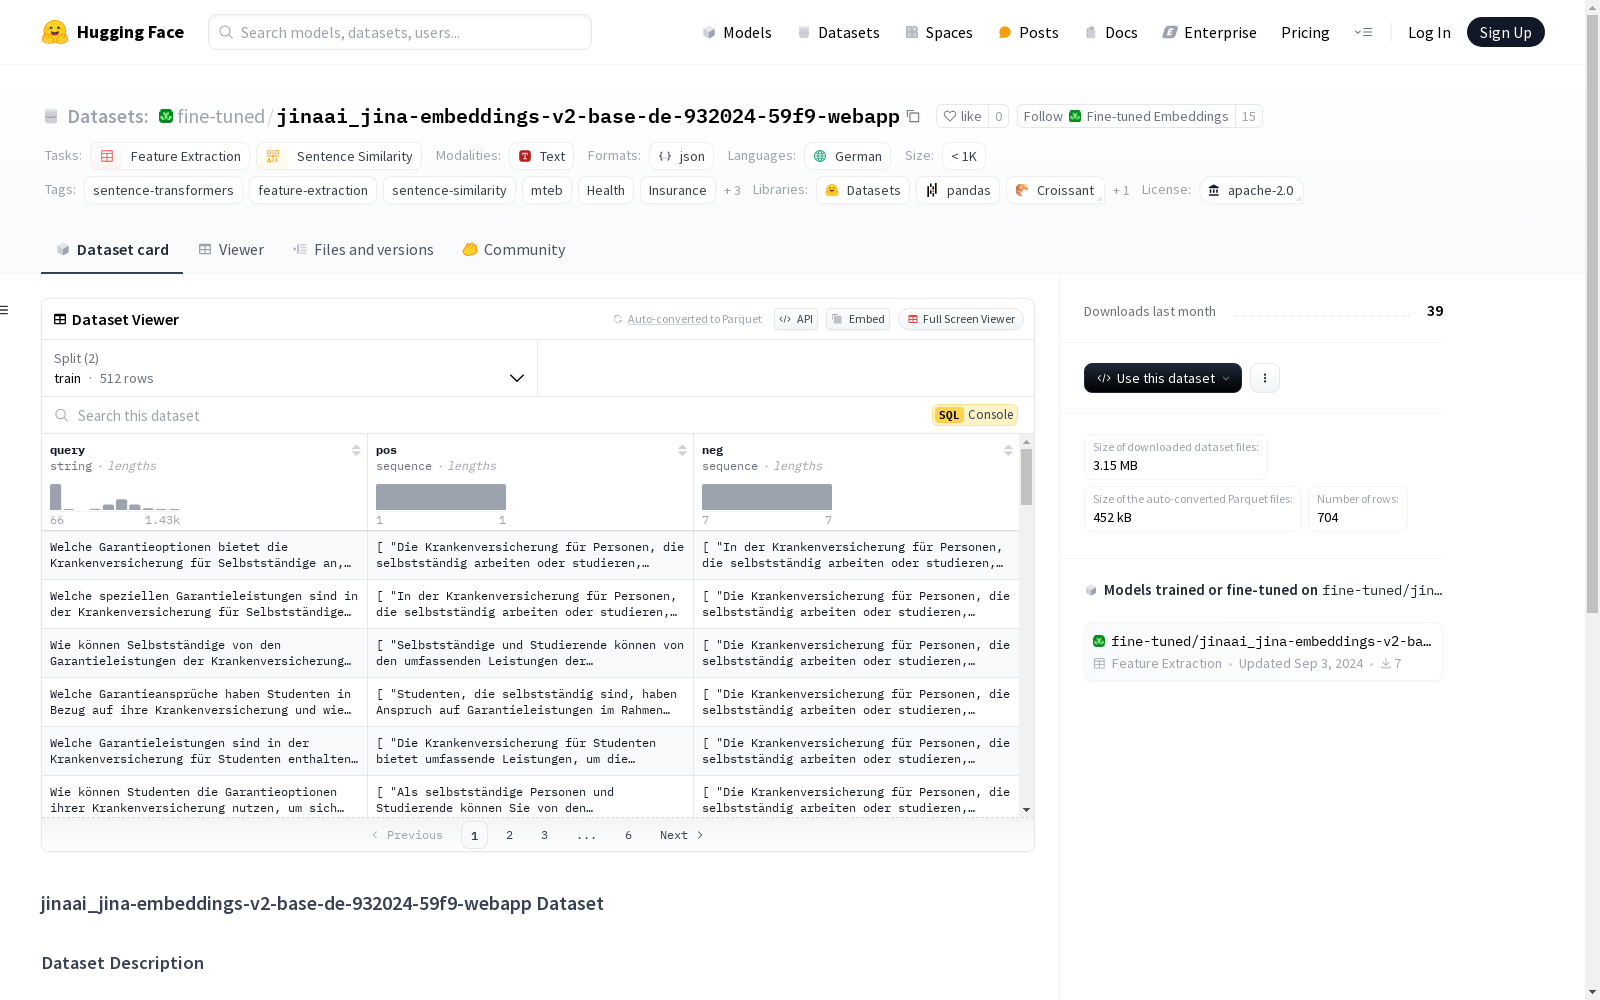Expand the train split selector
Viewport: 1600px width, 1000px height.
[289, 368]
